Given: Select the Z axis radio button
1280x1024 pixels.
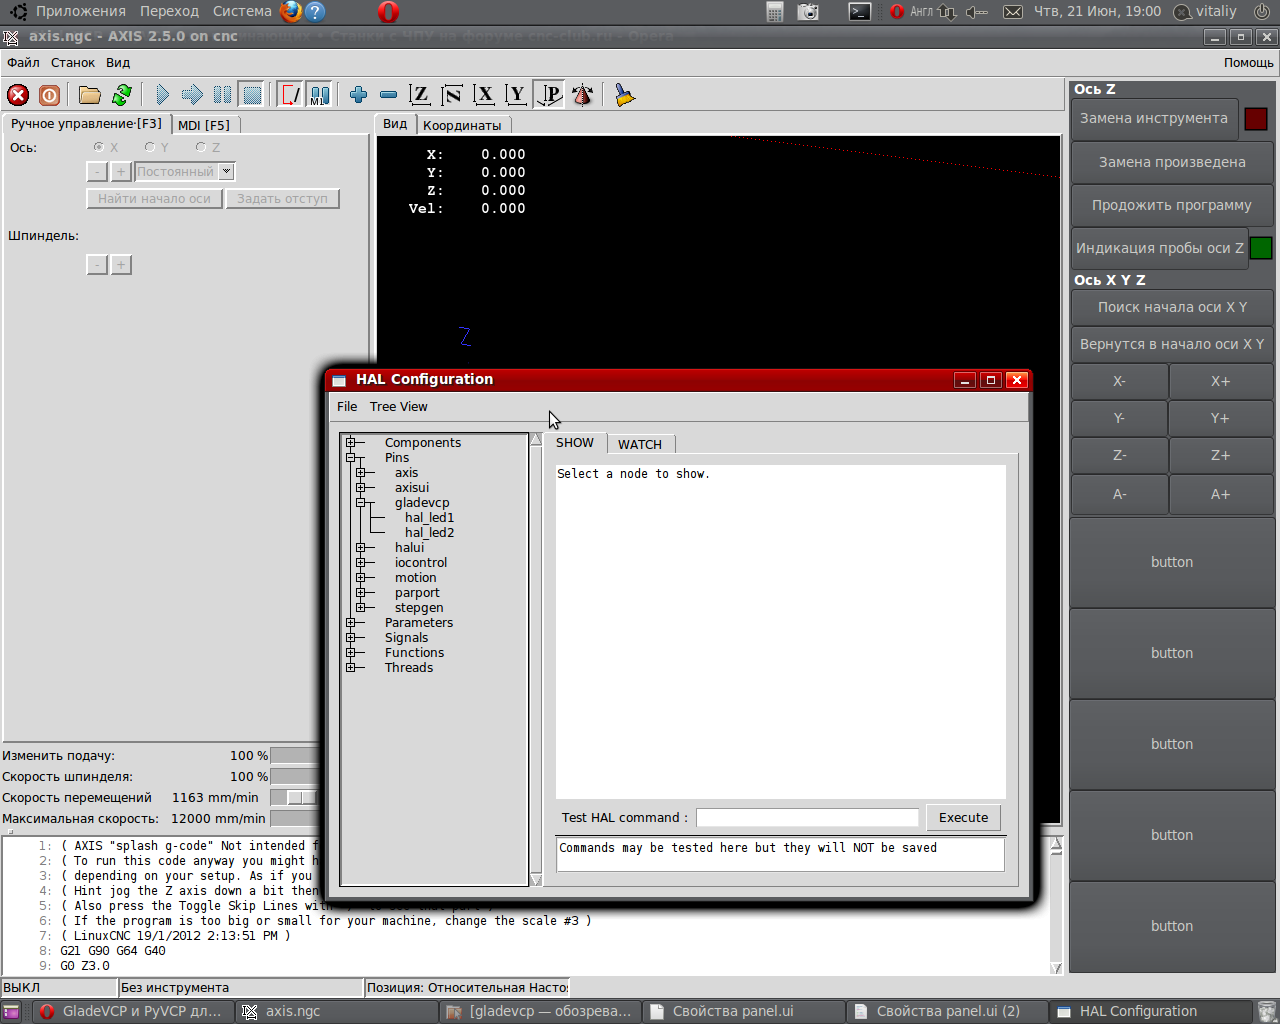Looking at the screenshot, I should (x=201, y=147).
